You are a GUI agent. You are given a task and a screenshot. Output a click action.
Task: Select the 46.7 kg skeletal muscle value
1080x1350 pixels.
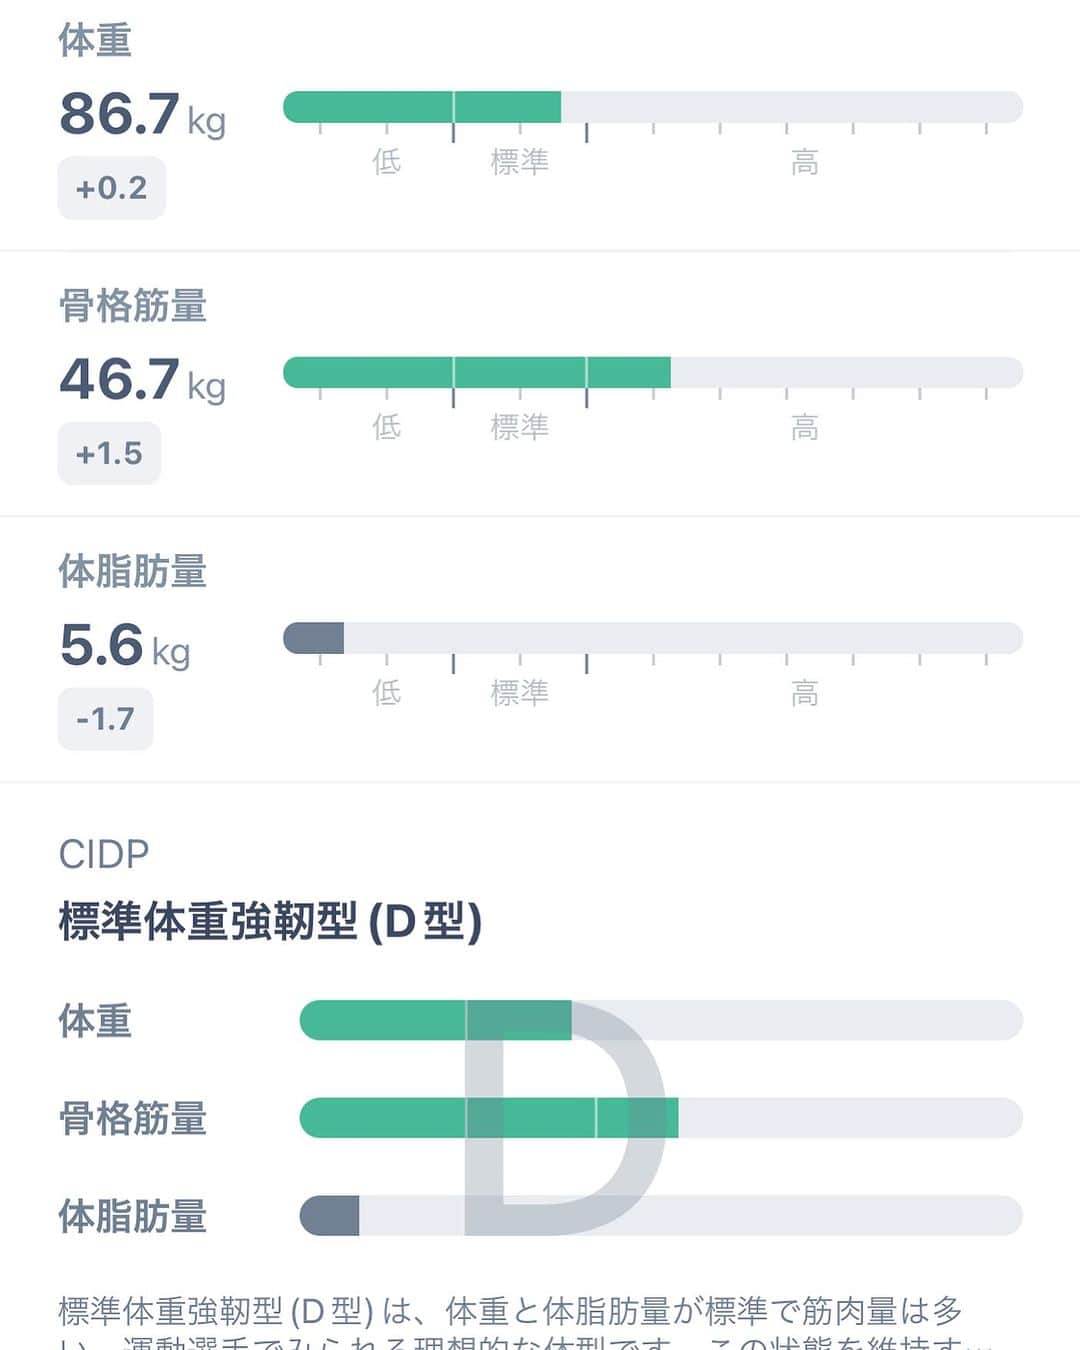coord(142,379)
